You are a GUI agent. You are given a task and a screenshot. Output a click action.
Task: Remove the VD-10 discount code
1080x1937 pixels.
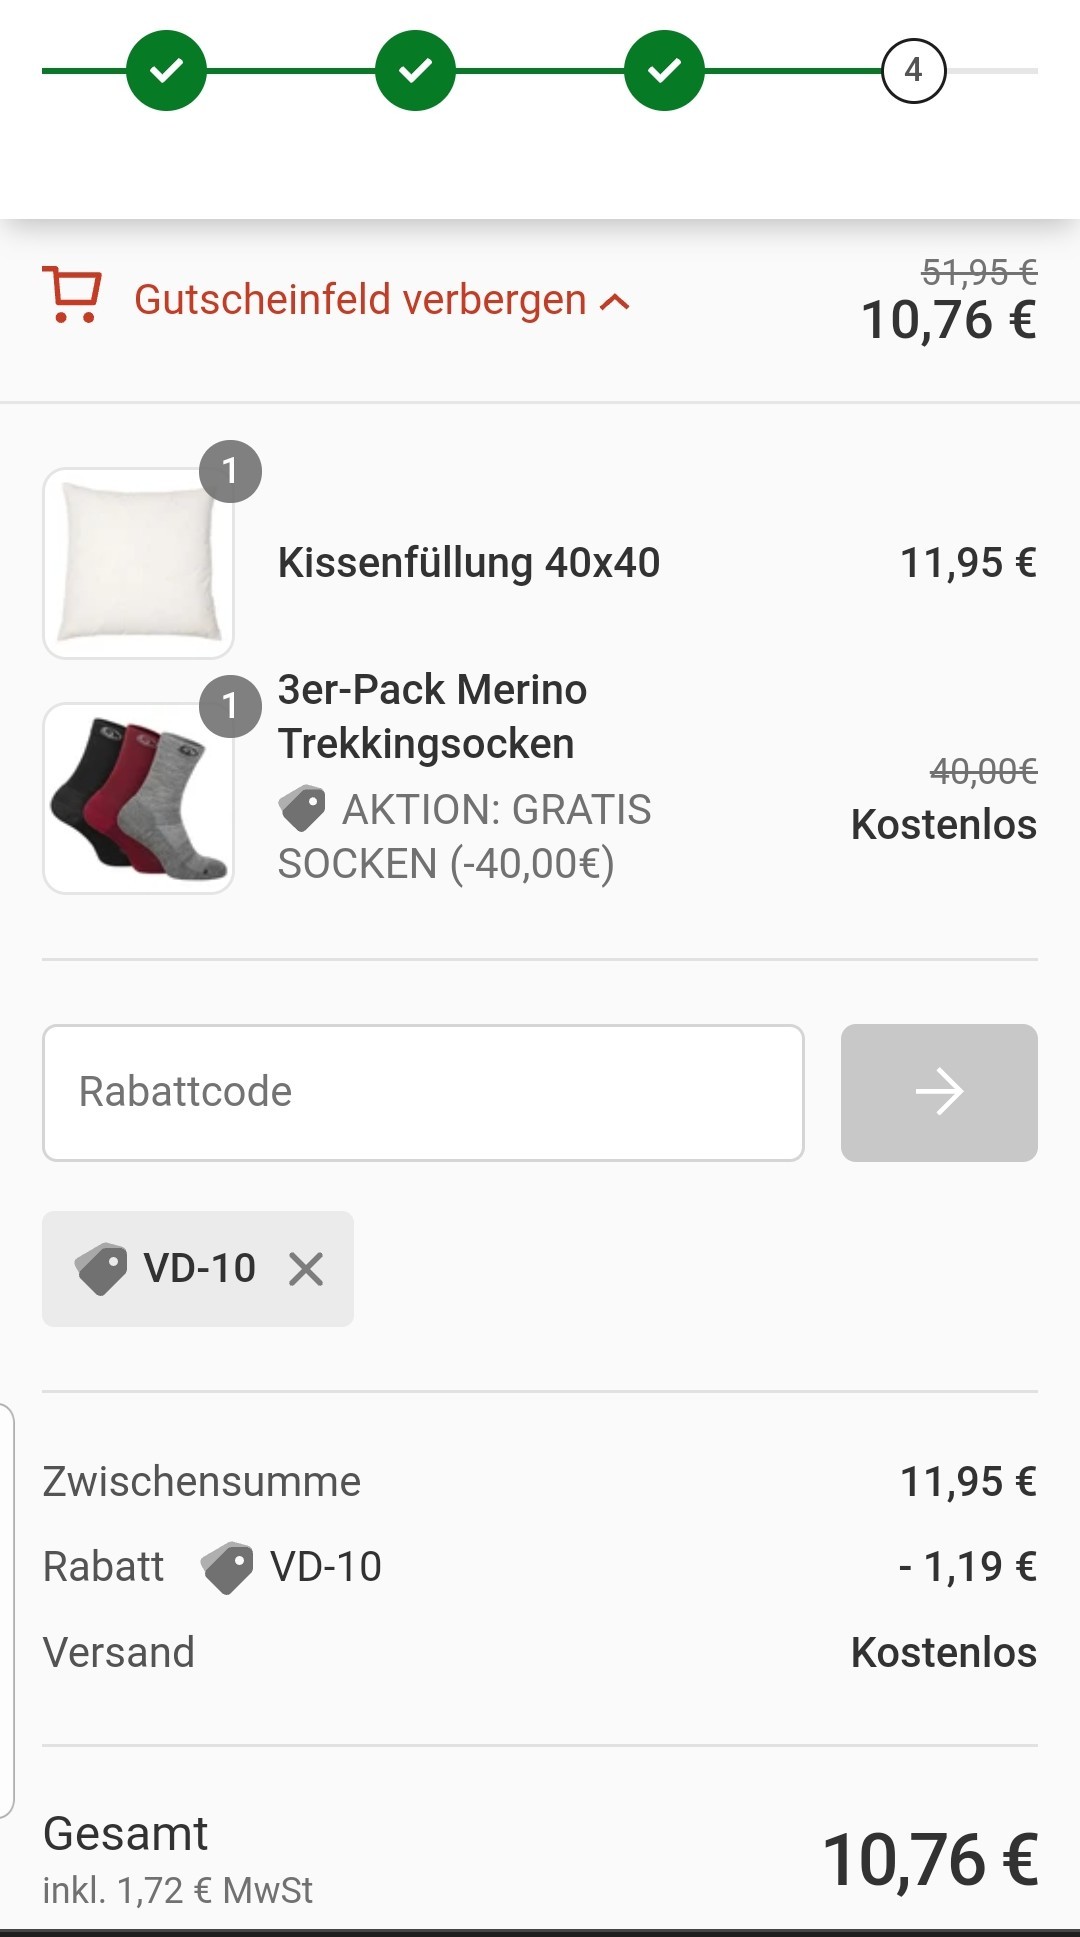(306, 1269)
